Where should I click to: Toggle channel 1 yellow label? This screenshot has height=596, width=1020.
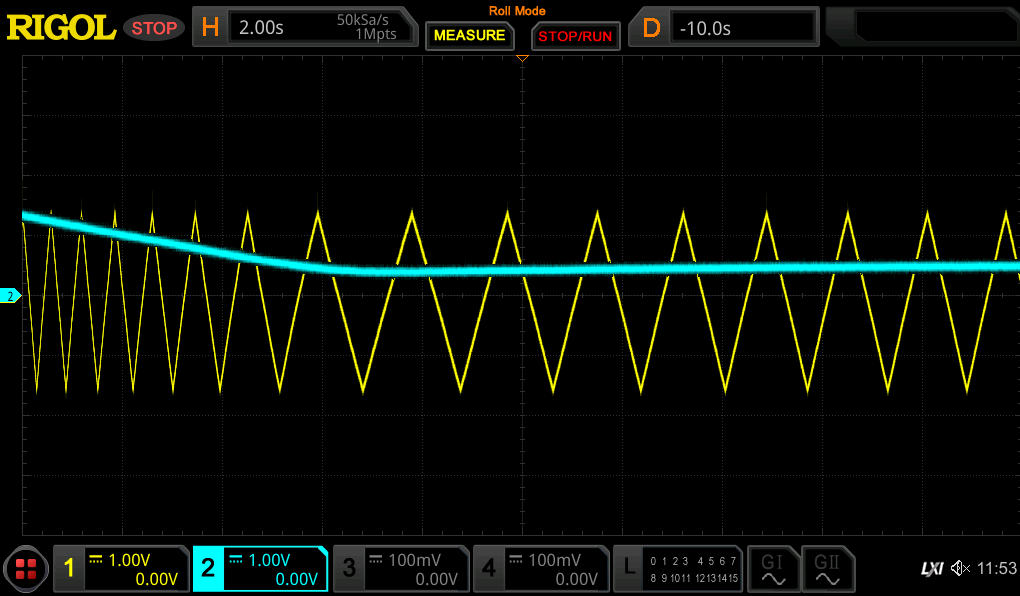coord(69,568)
